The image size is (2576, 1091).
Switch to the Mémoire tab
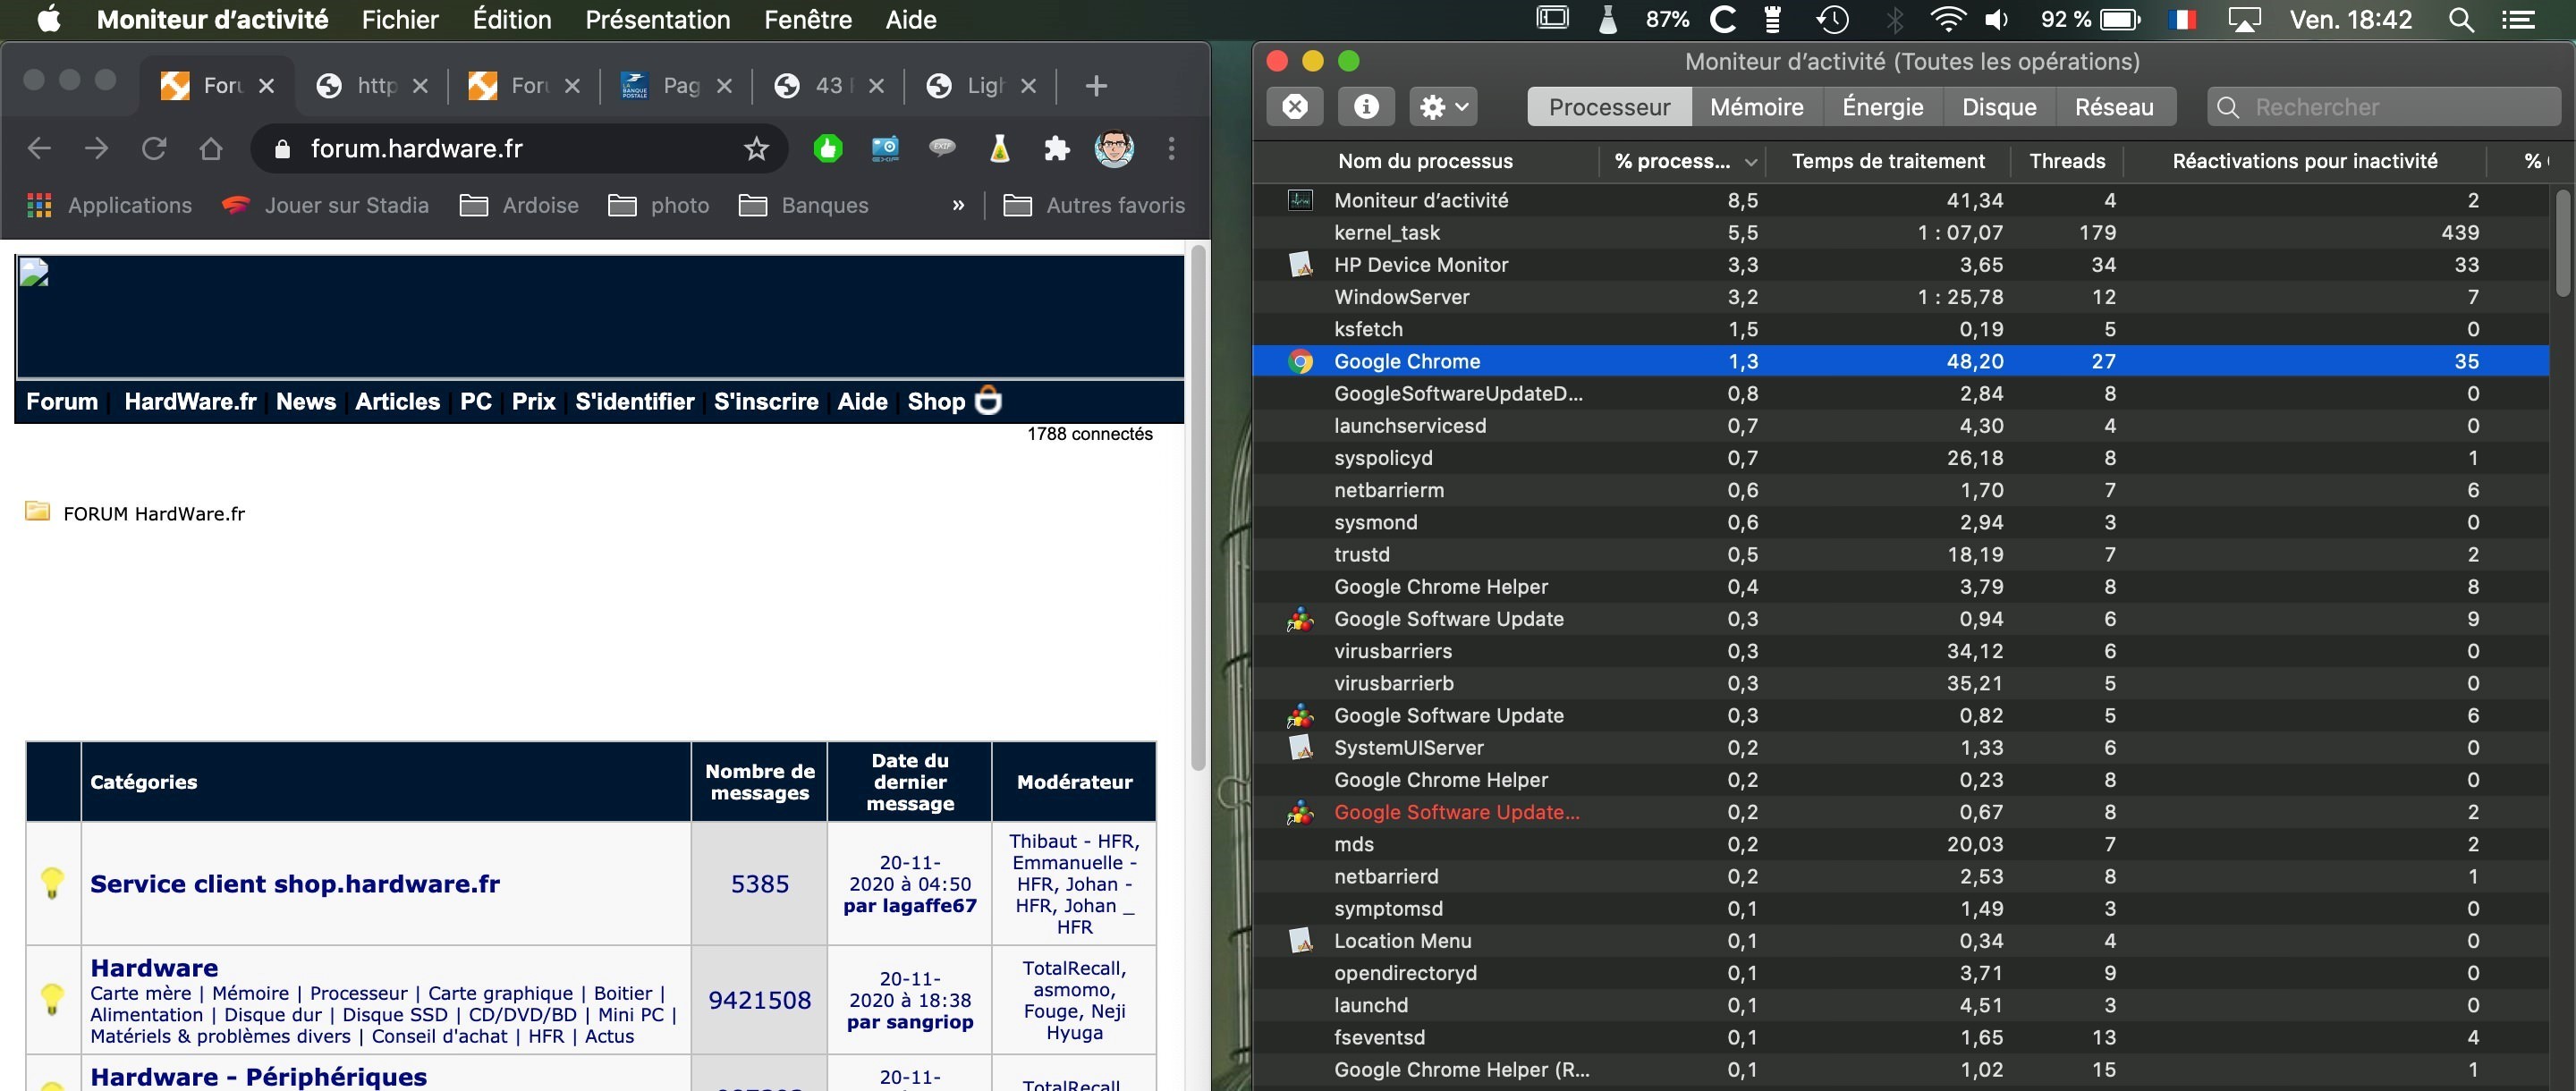tap(1756, 107)
